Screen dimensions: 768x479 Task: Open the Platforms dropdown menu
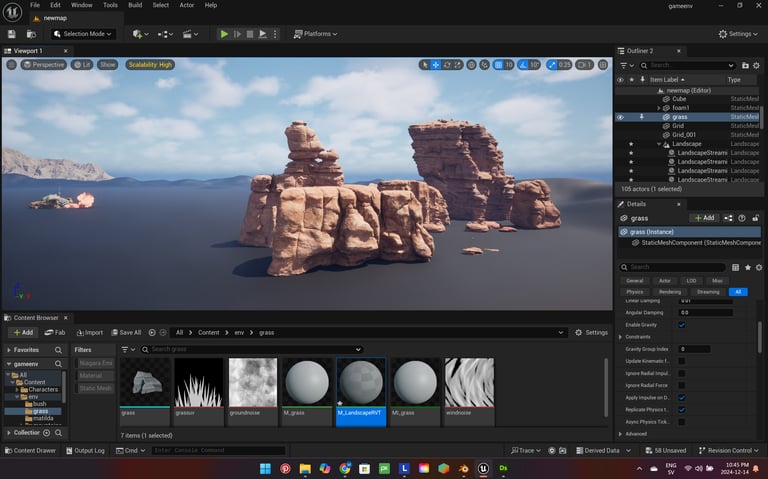(315, 34)
